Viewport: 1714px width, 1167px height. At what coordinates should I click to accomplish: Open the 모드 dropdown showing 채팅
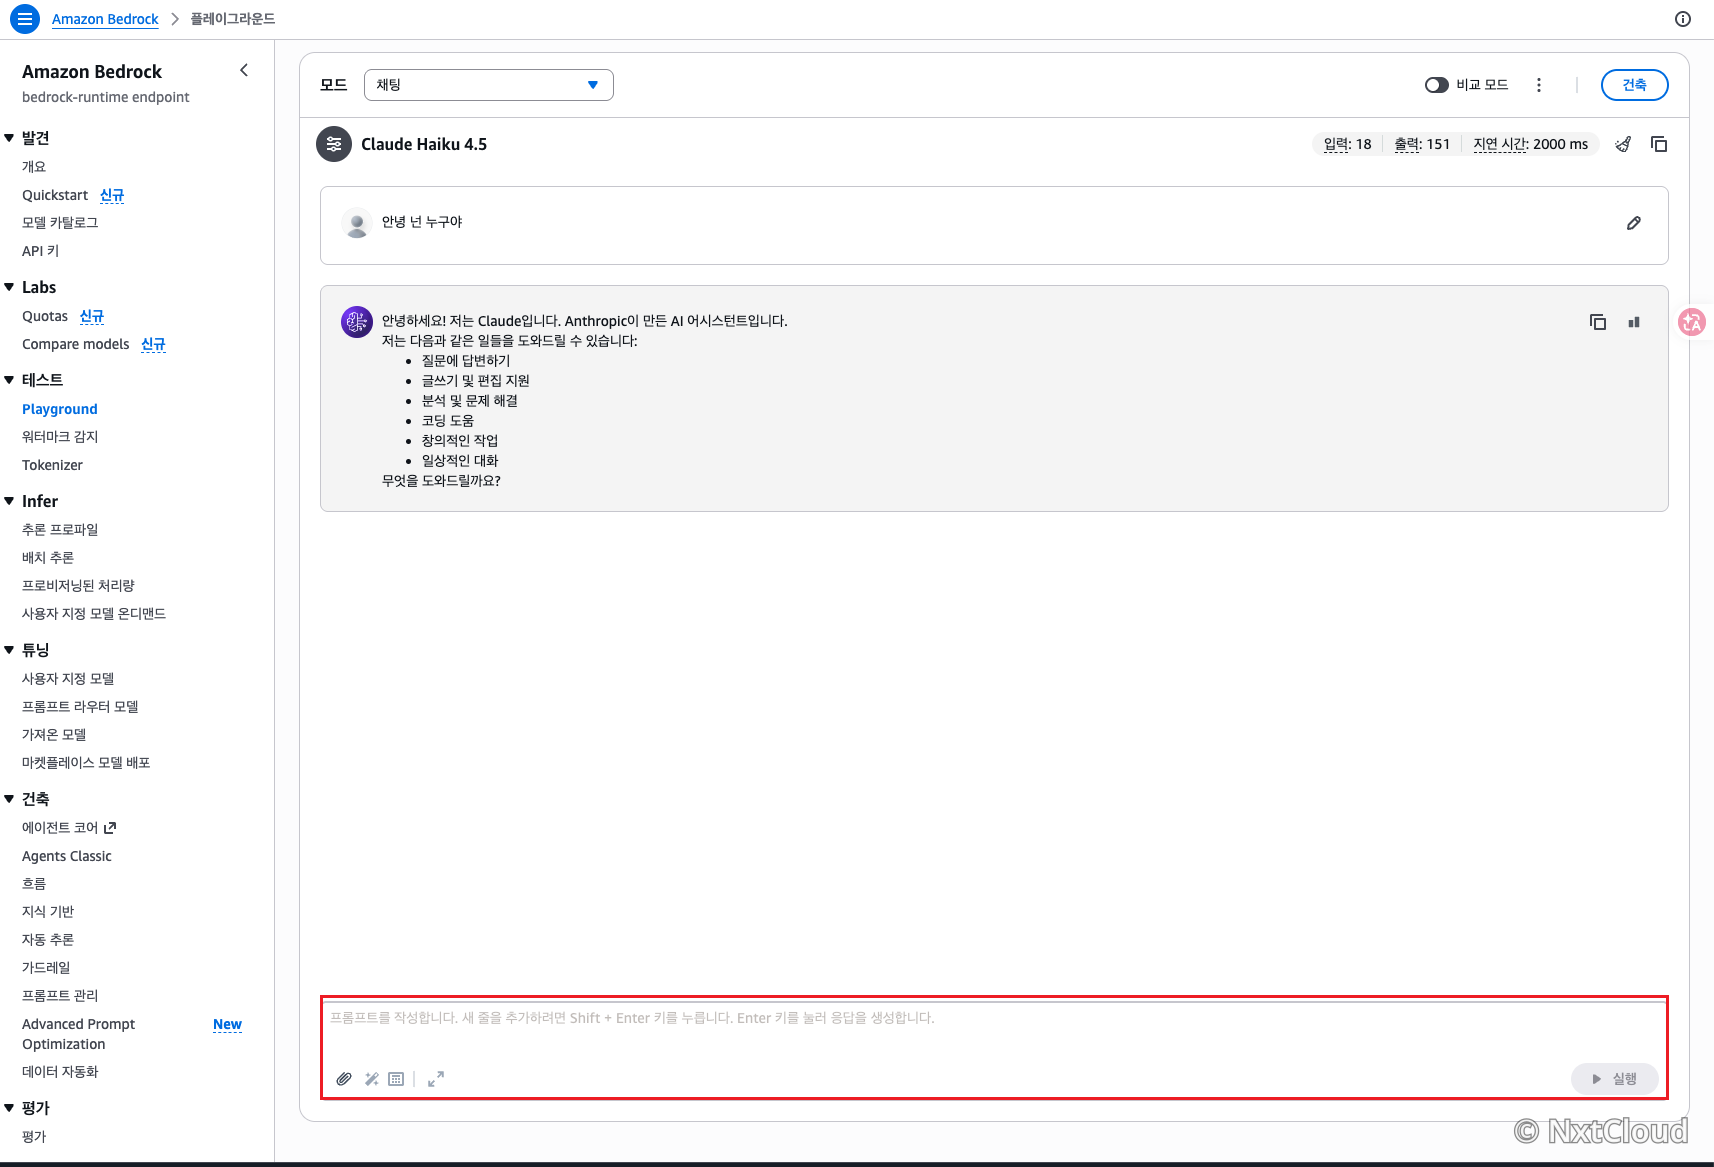(489, 85)
